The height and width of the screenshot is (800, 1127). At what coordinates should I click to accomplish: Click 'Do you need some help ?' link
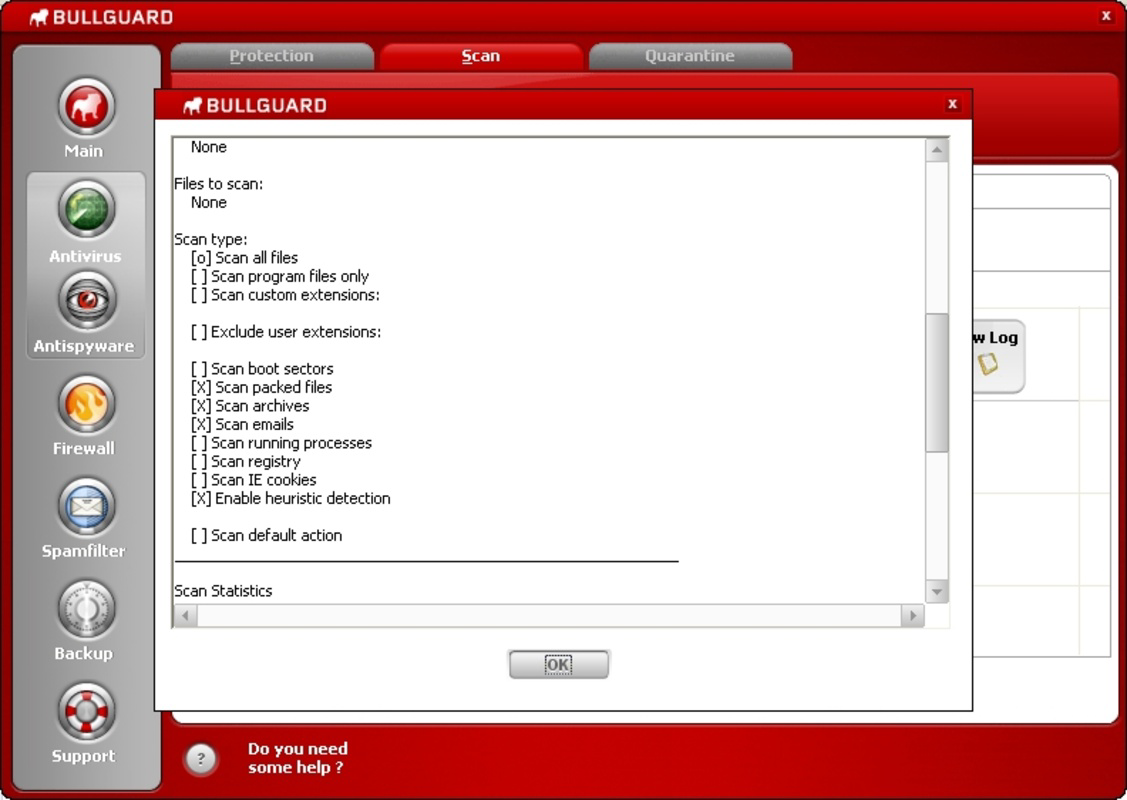coord(298,758)
